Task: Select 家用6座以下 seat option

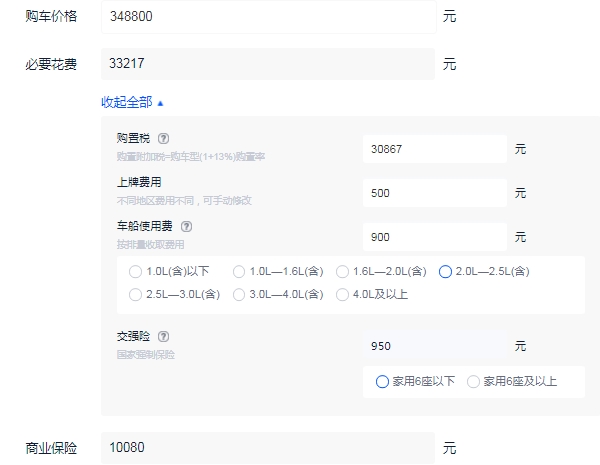Action: pyautogui.click(x=382, y=381)
